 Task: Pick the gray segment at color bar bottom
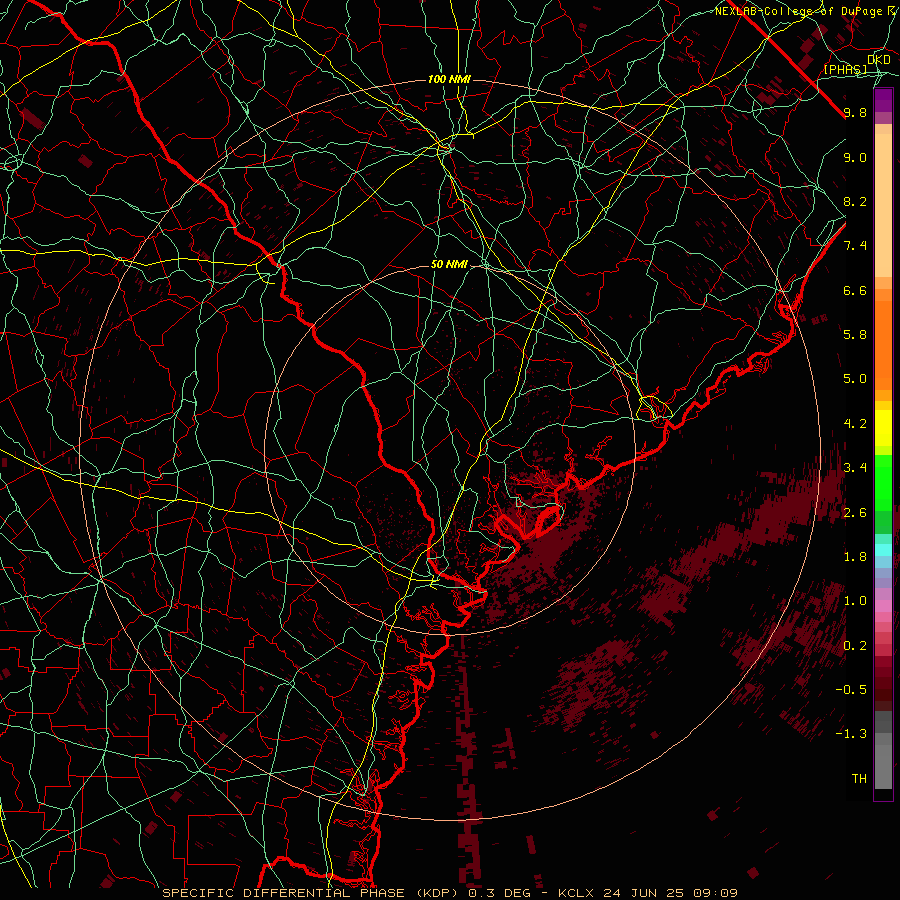point(883,766)
